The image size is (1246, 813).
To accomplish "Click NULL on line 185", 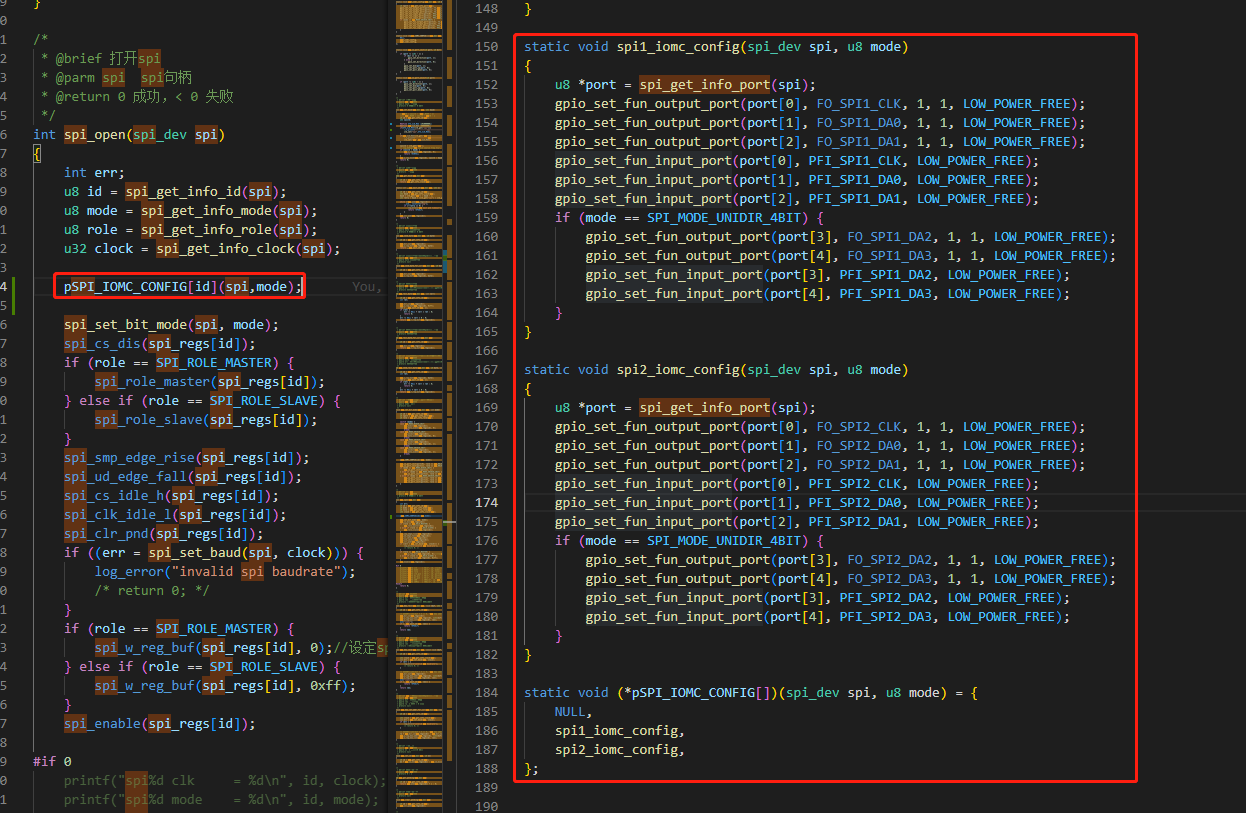I will (x=570, y=711).
